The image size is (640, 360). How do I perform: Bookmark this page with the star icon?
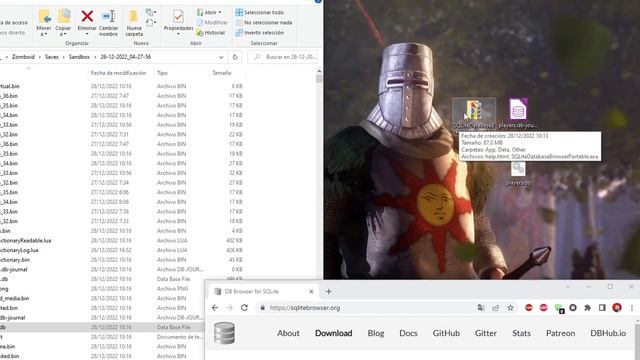click(510, 308)
